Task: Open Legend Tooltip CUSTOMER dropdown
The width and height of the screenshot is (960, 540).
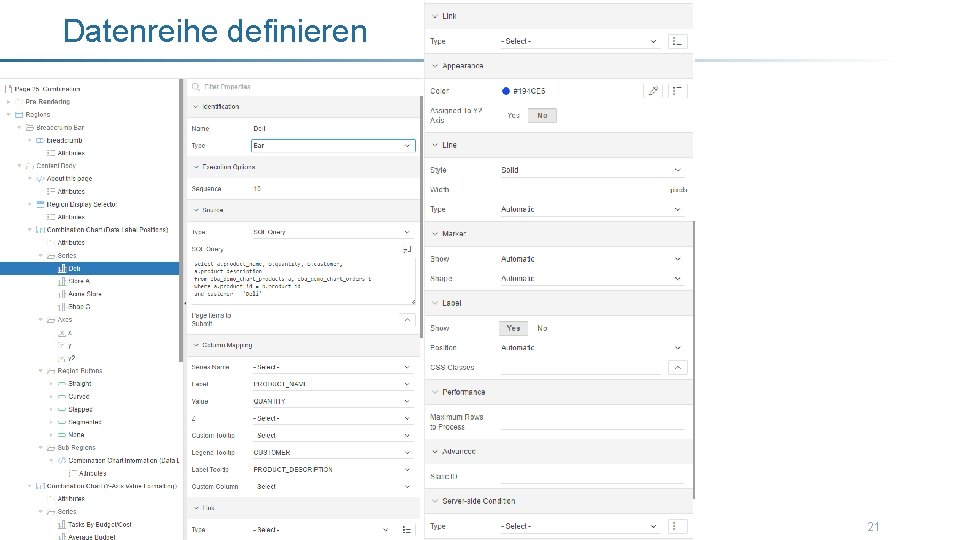Action: [x=332, y=452]
